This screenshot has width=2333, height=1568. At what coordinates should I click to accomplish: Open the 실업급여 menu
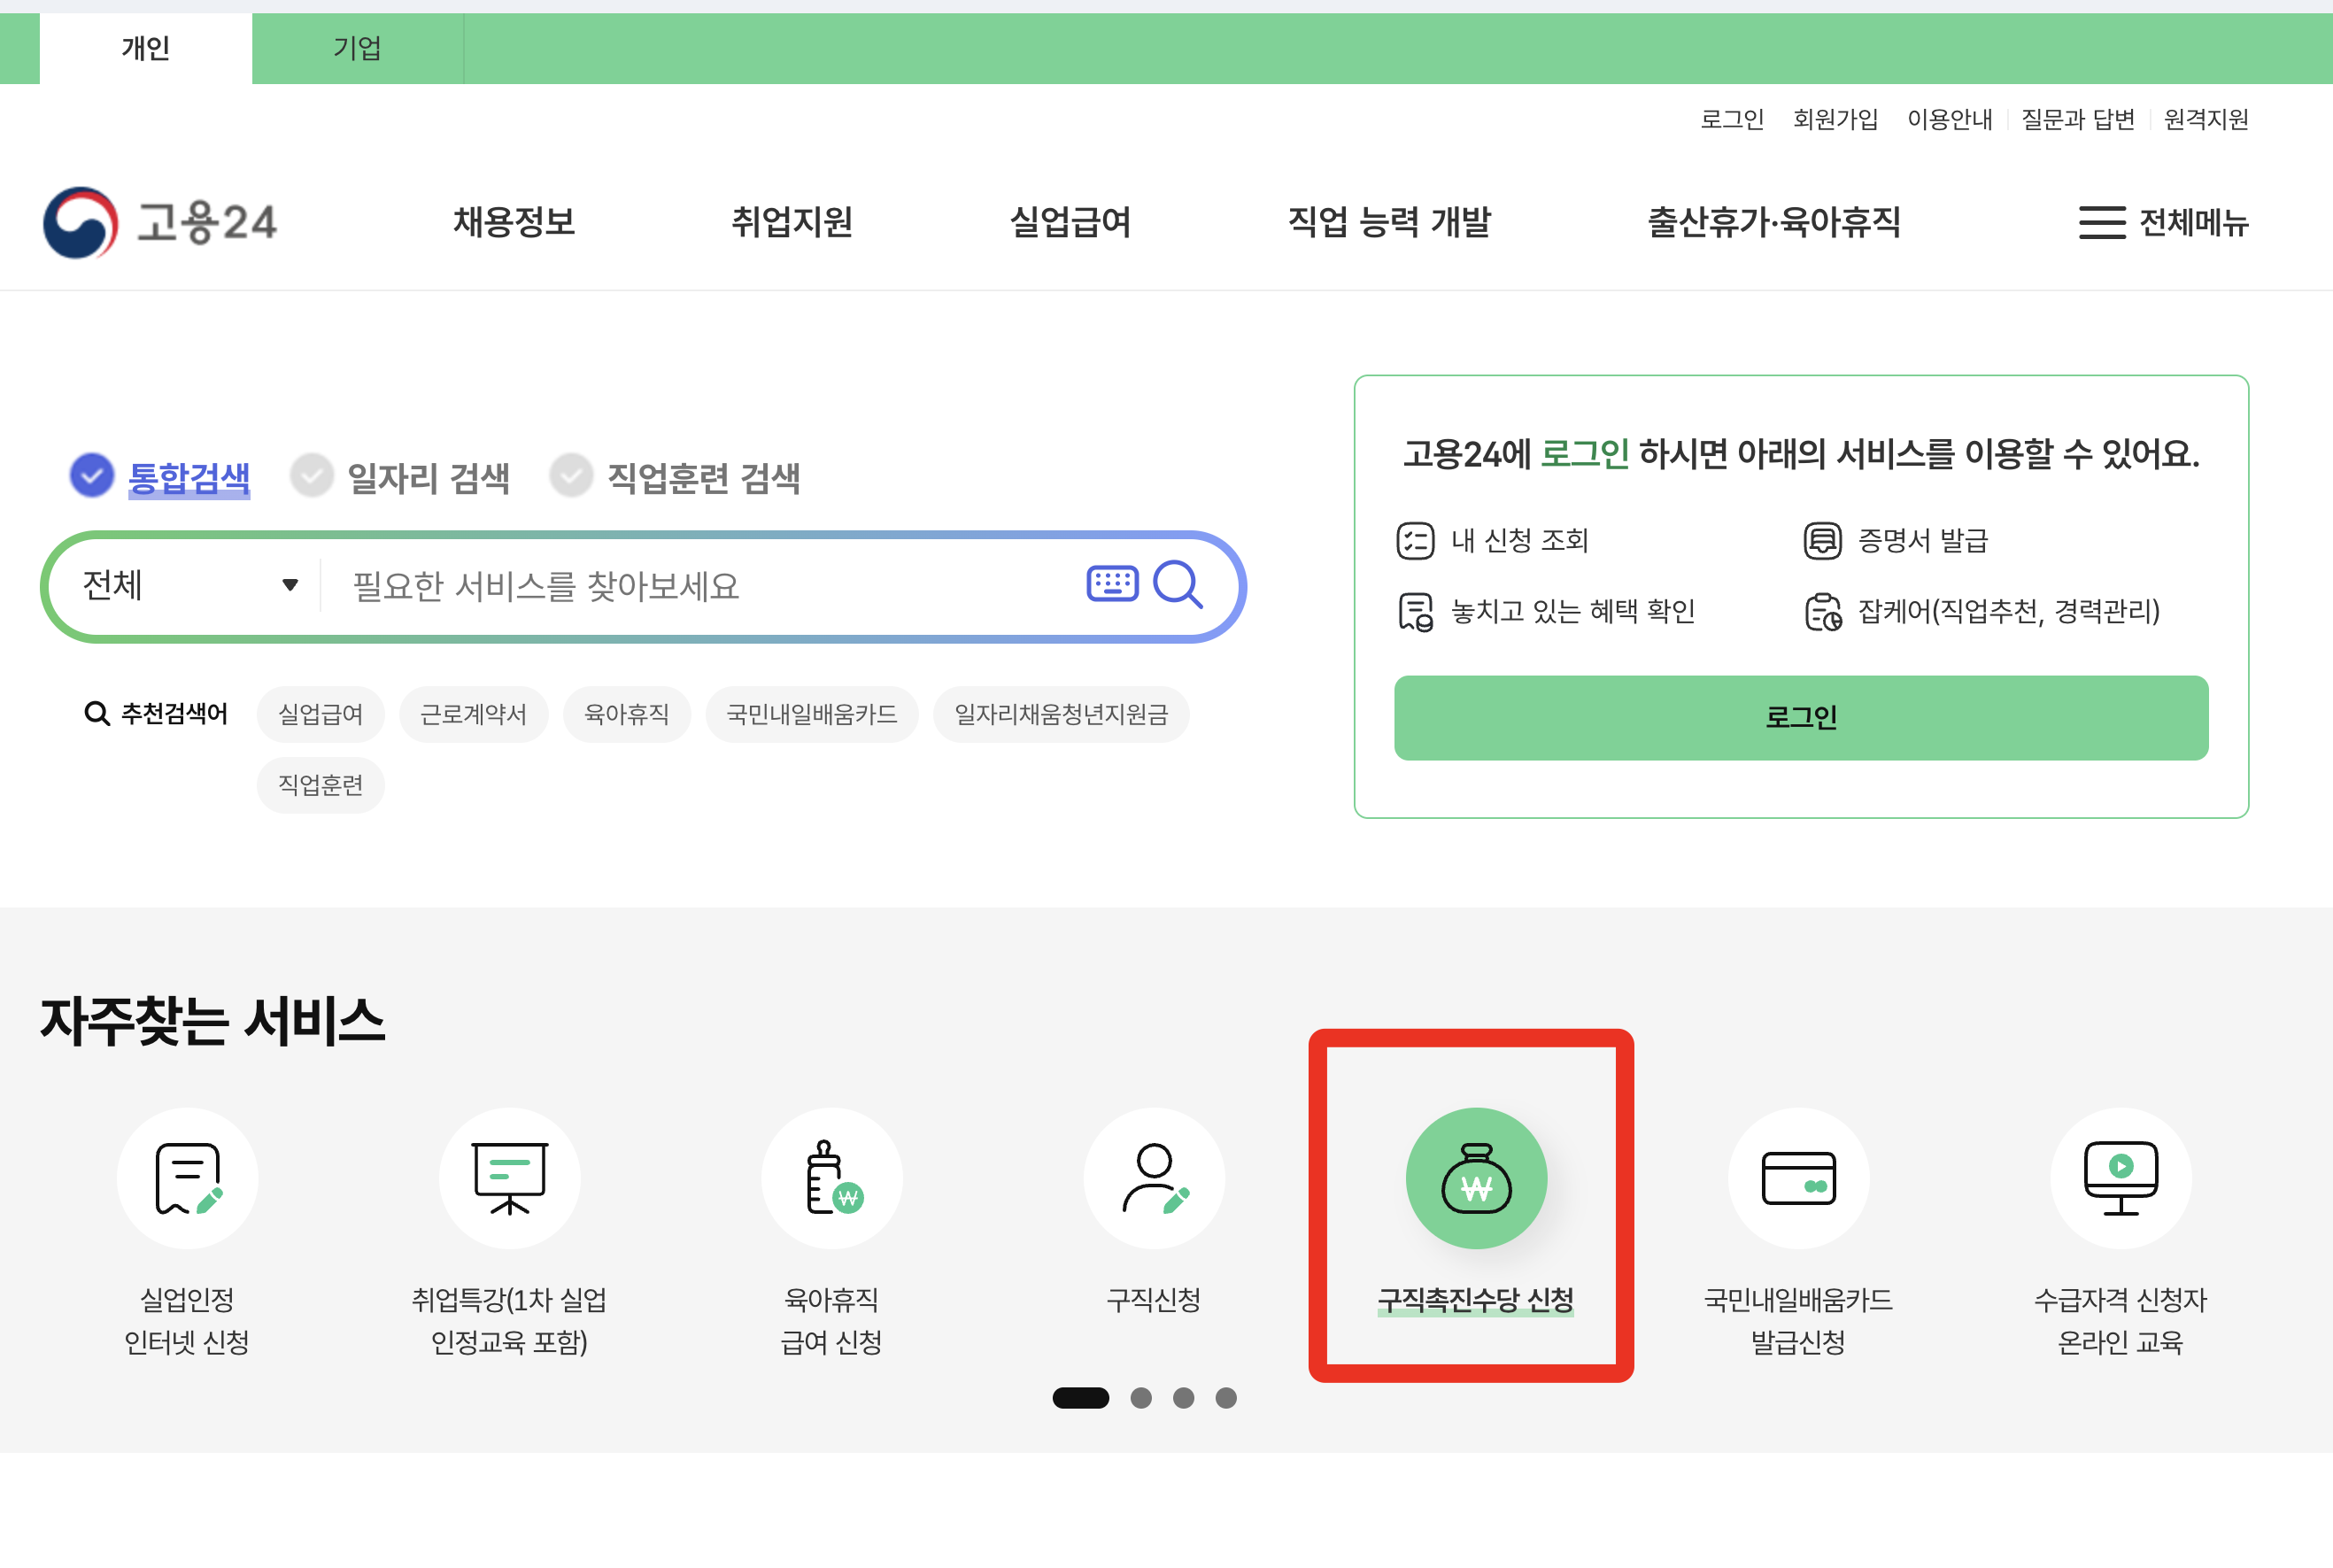(1073, 223)
